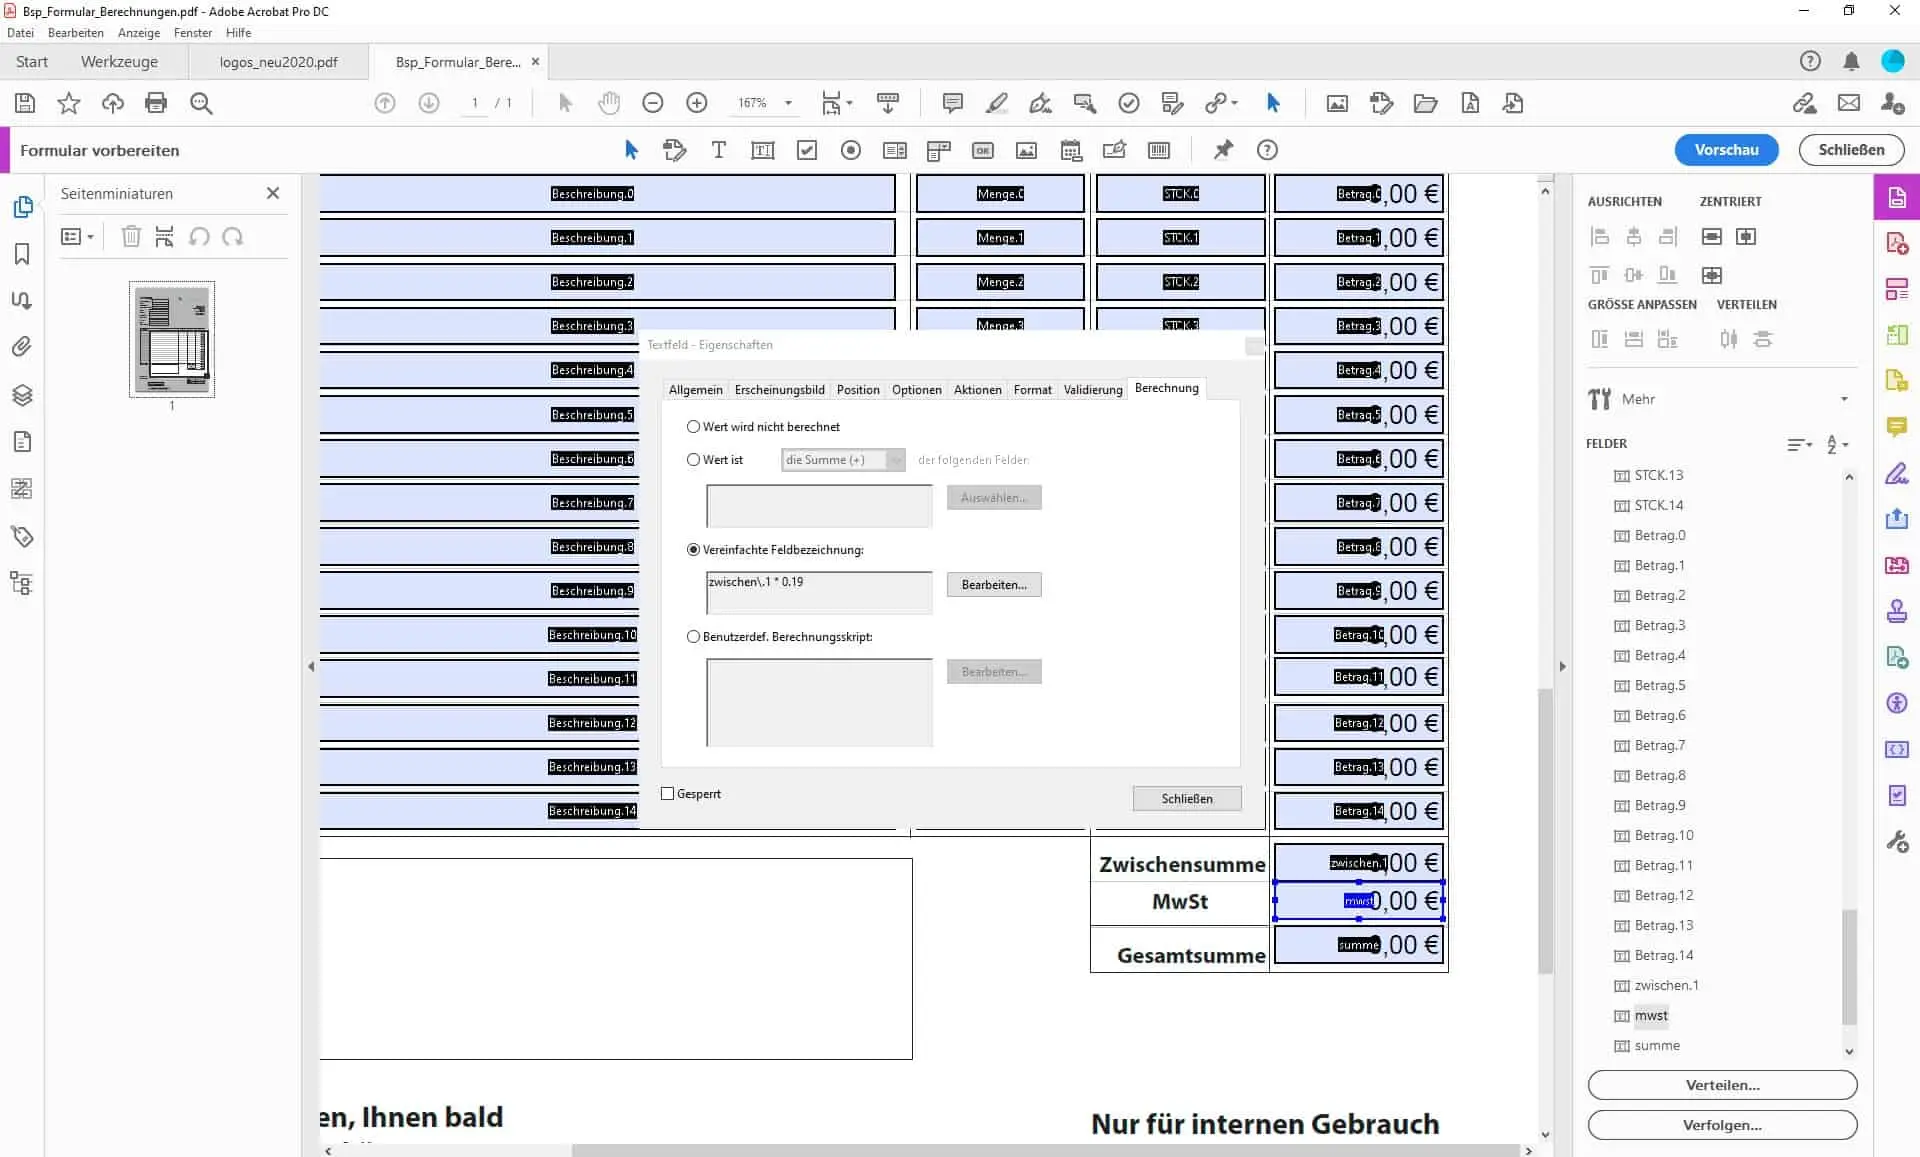Viewport: 1920px width, 1157px height.
Task: Click the date field tool icon
Action: click(x=1071, y=150)
